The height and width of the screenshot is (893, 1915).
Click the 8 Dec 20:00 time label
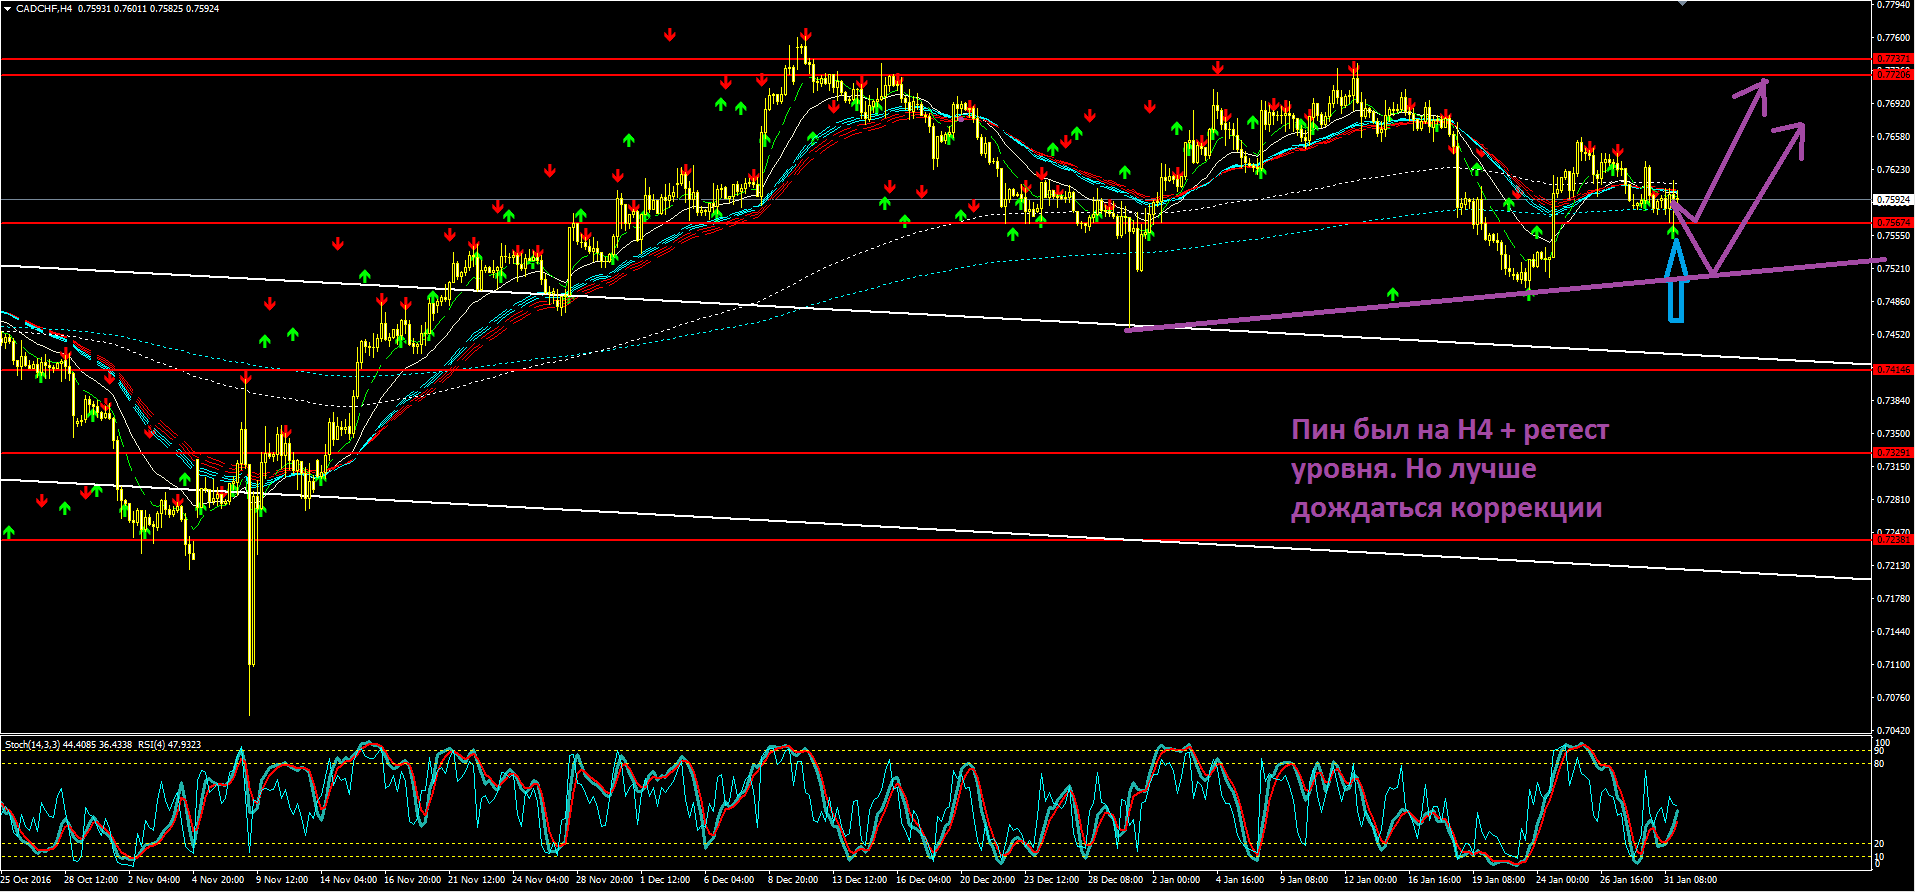point(793,880)
